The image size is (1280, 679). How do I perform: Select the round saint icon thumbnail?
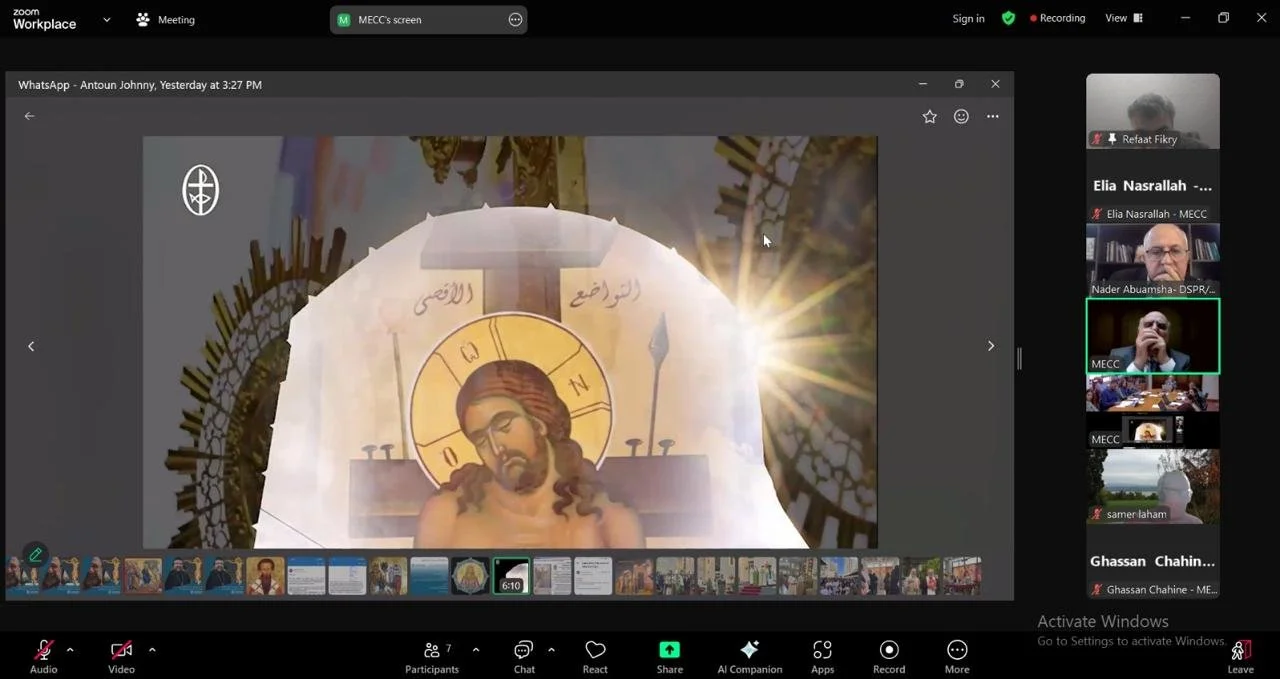tap(470, 576)
